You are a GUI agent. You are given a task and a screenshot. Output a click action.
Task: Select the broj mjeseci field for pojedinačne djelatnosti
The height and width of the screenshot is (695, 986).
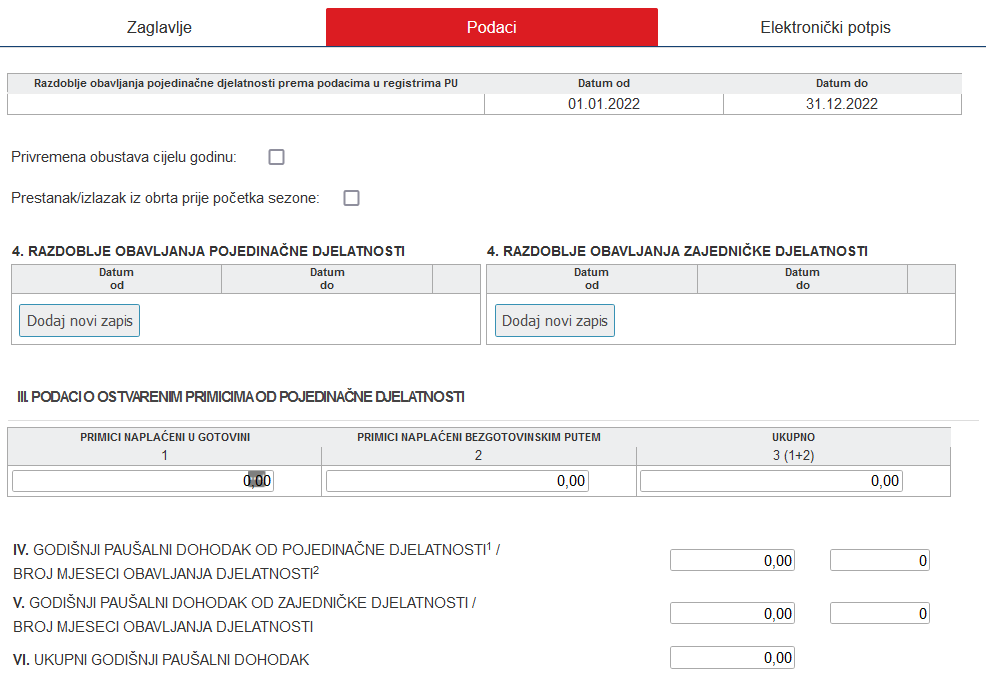(879, 560)
